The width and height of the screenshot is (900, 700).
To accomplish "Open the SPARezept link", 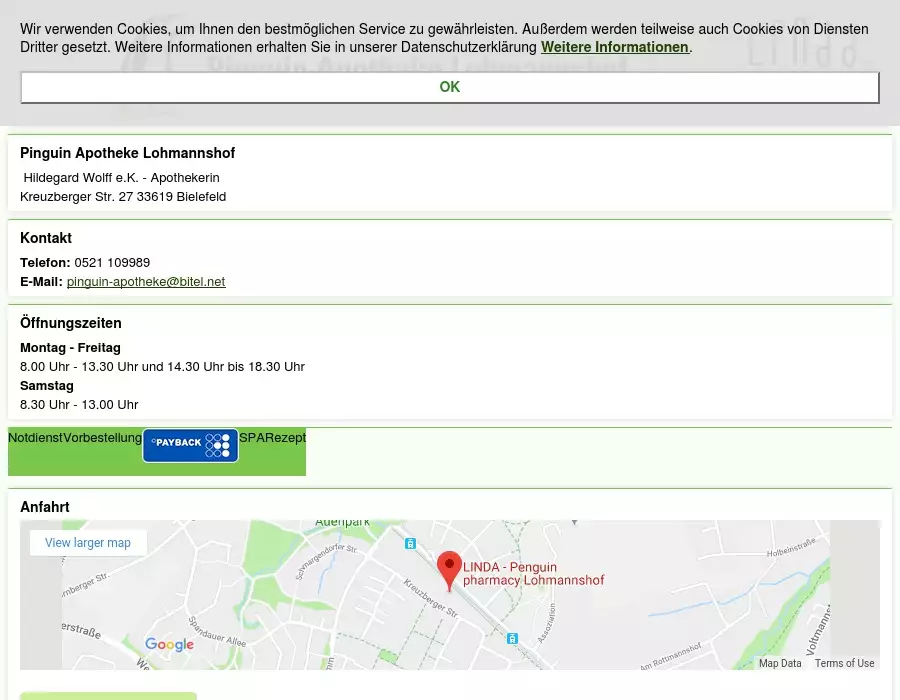I will coord(272,438).
